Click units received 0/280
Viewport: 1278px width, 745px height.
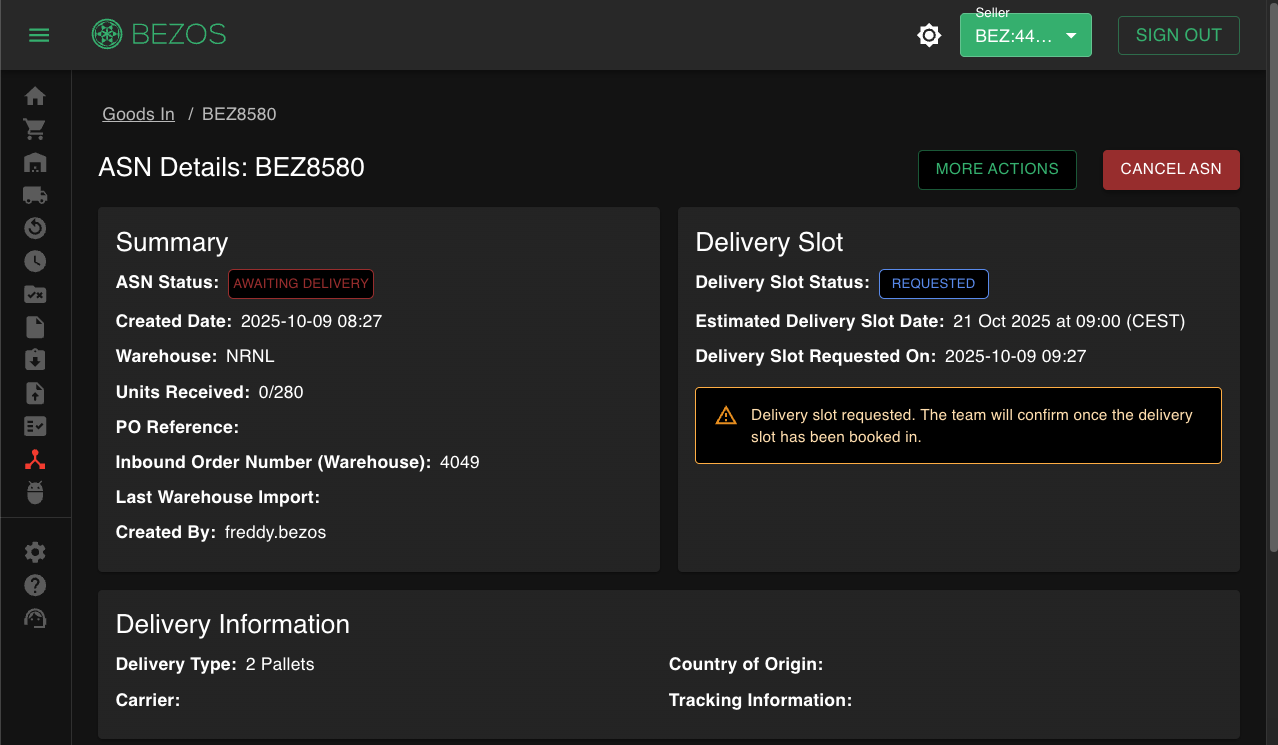[x=281, y=392]
